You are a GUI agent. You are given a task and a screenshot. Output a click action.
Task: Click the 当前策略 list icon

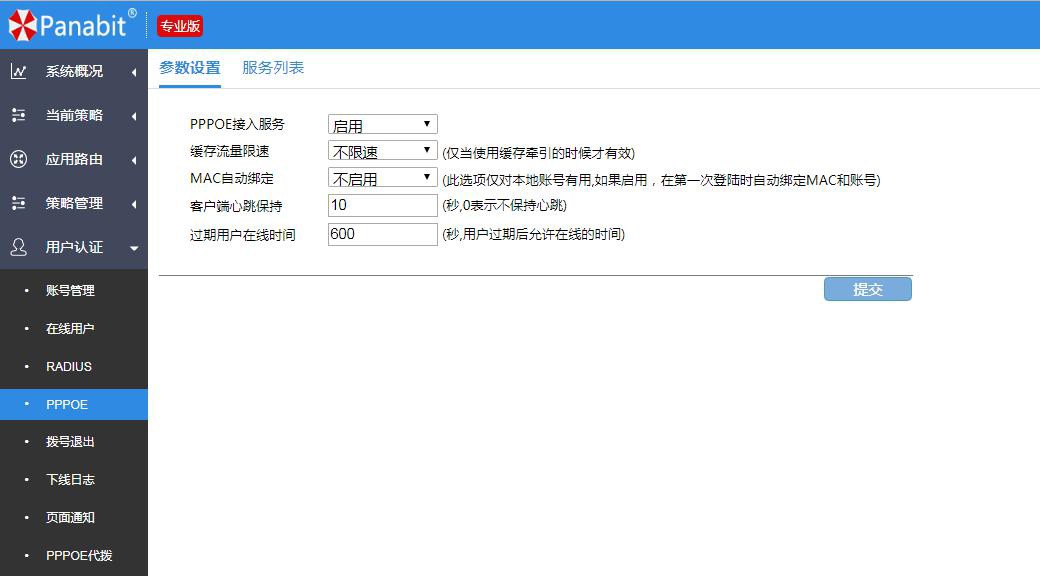click(x=19, y=115)
